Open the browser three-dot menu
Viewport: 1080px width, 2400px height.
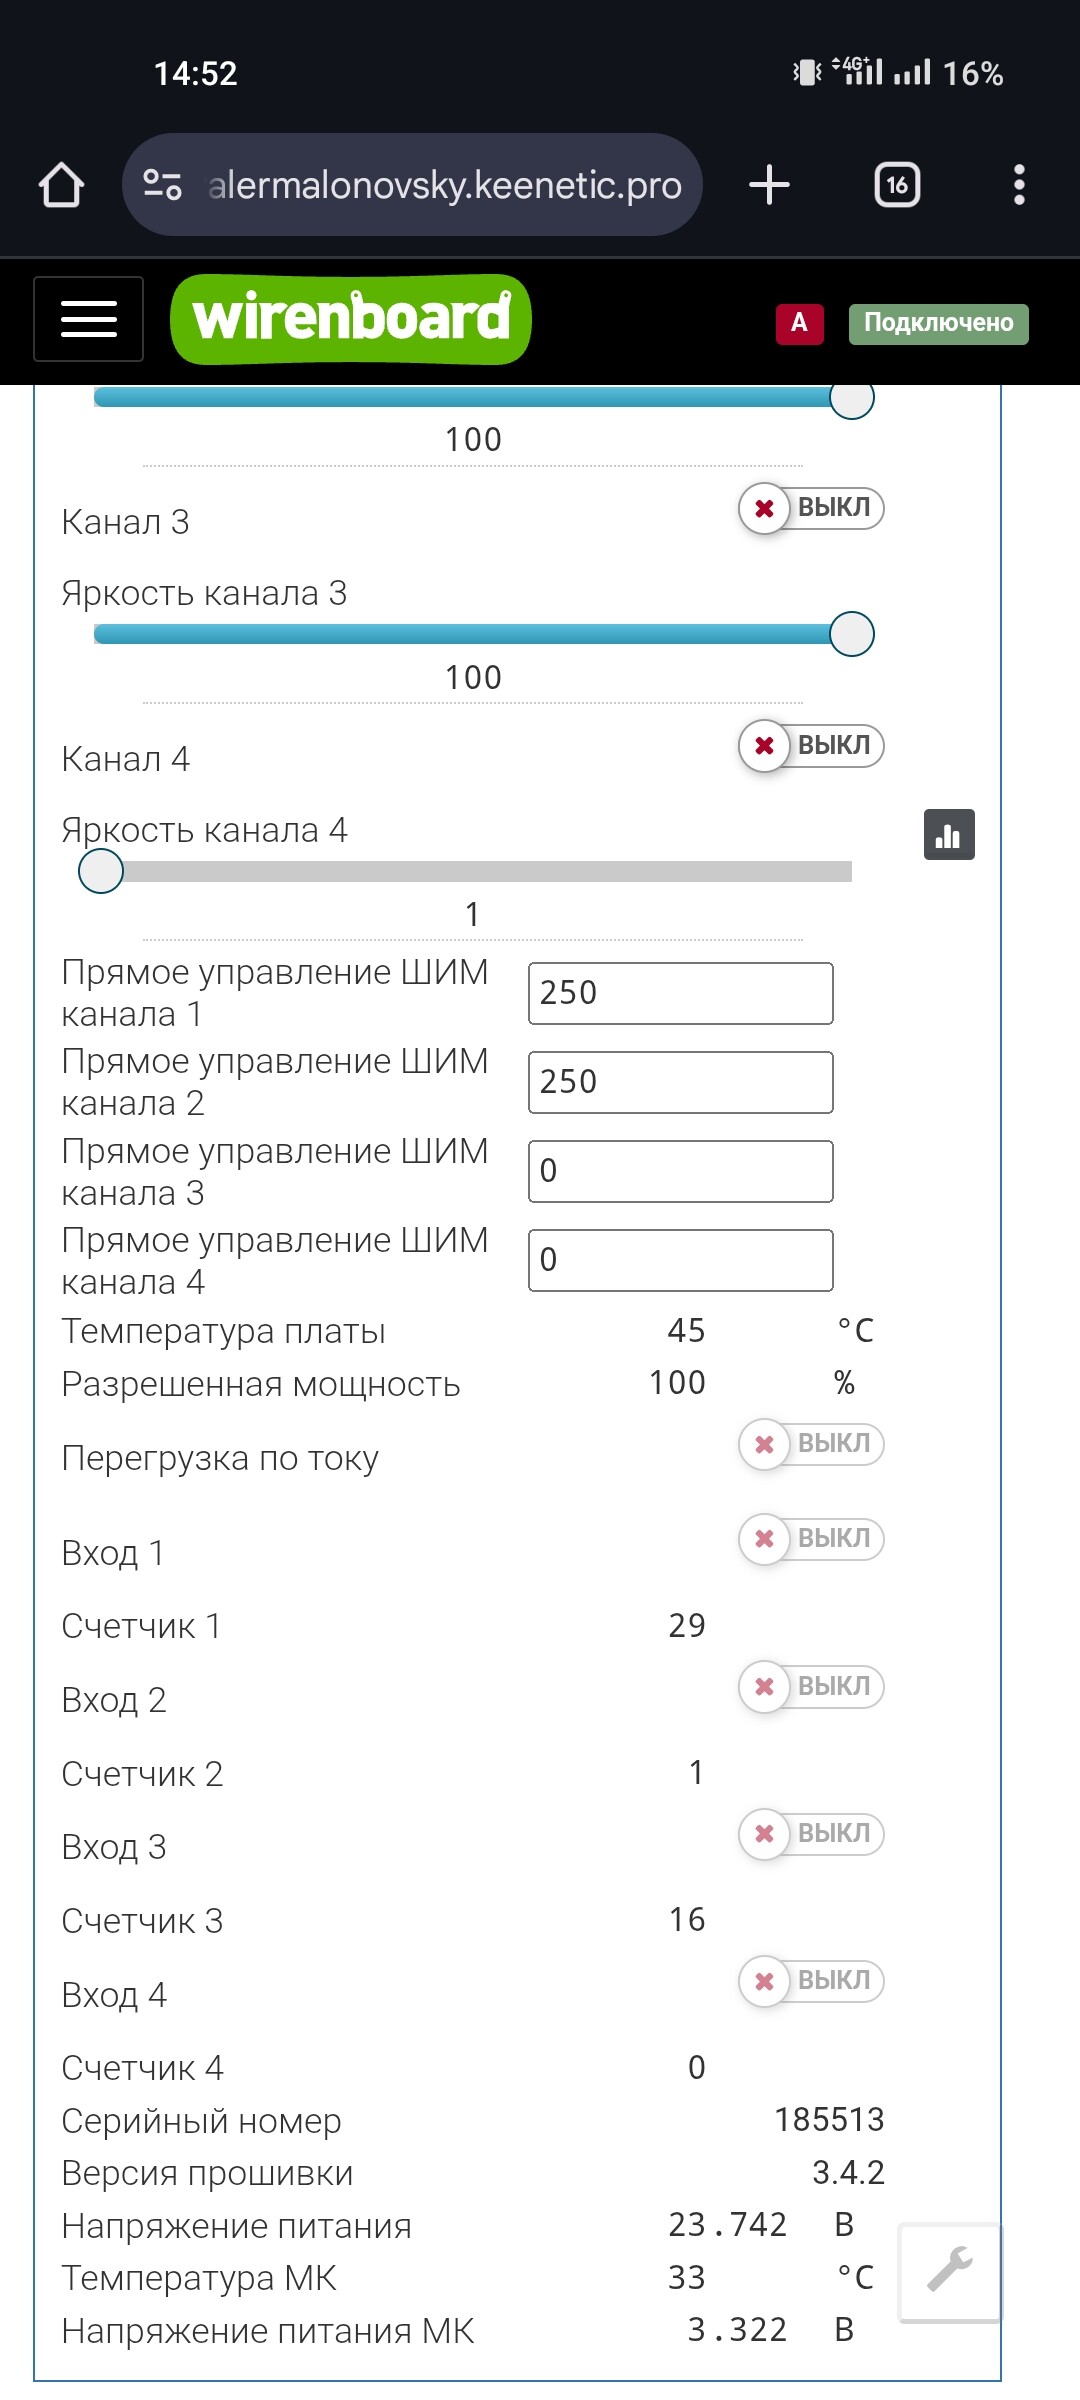pos(1019,185)
